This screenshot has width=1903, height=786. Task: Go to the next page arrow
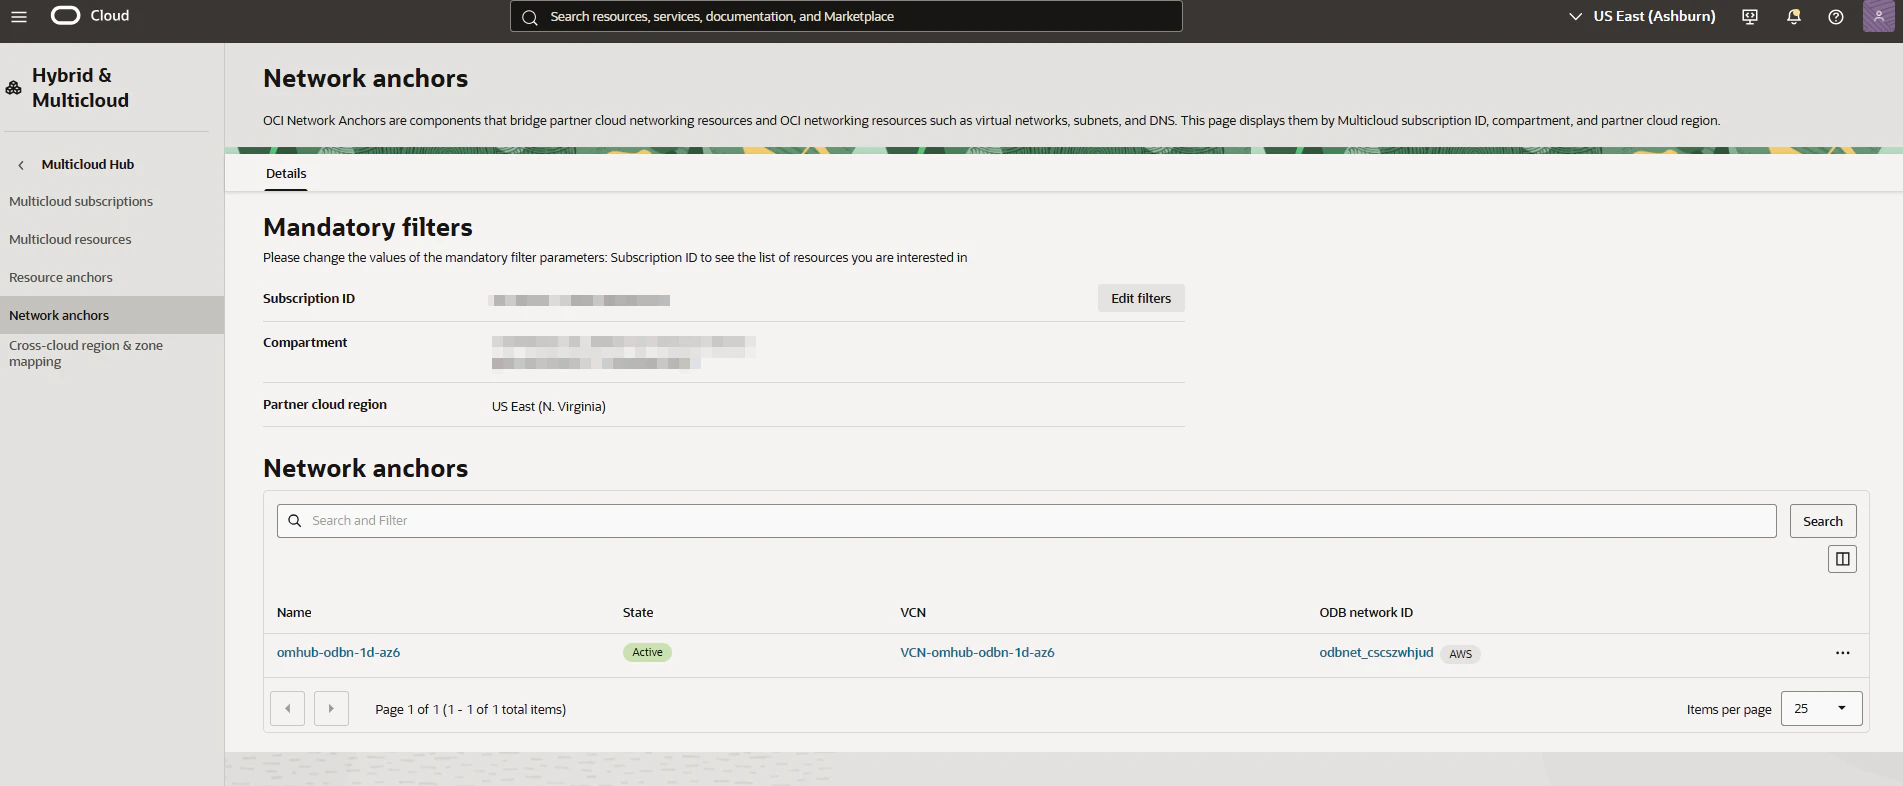coord(331,709)
